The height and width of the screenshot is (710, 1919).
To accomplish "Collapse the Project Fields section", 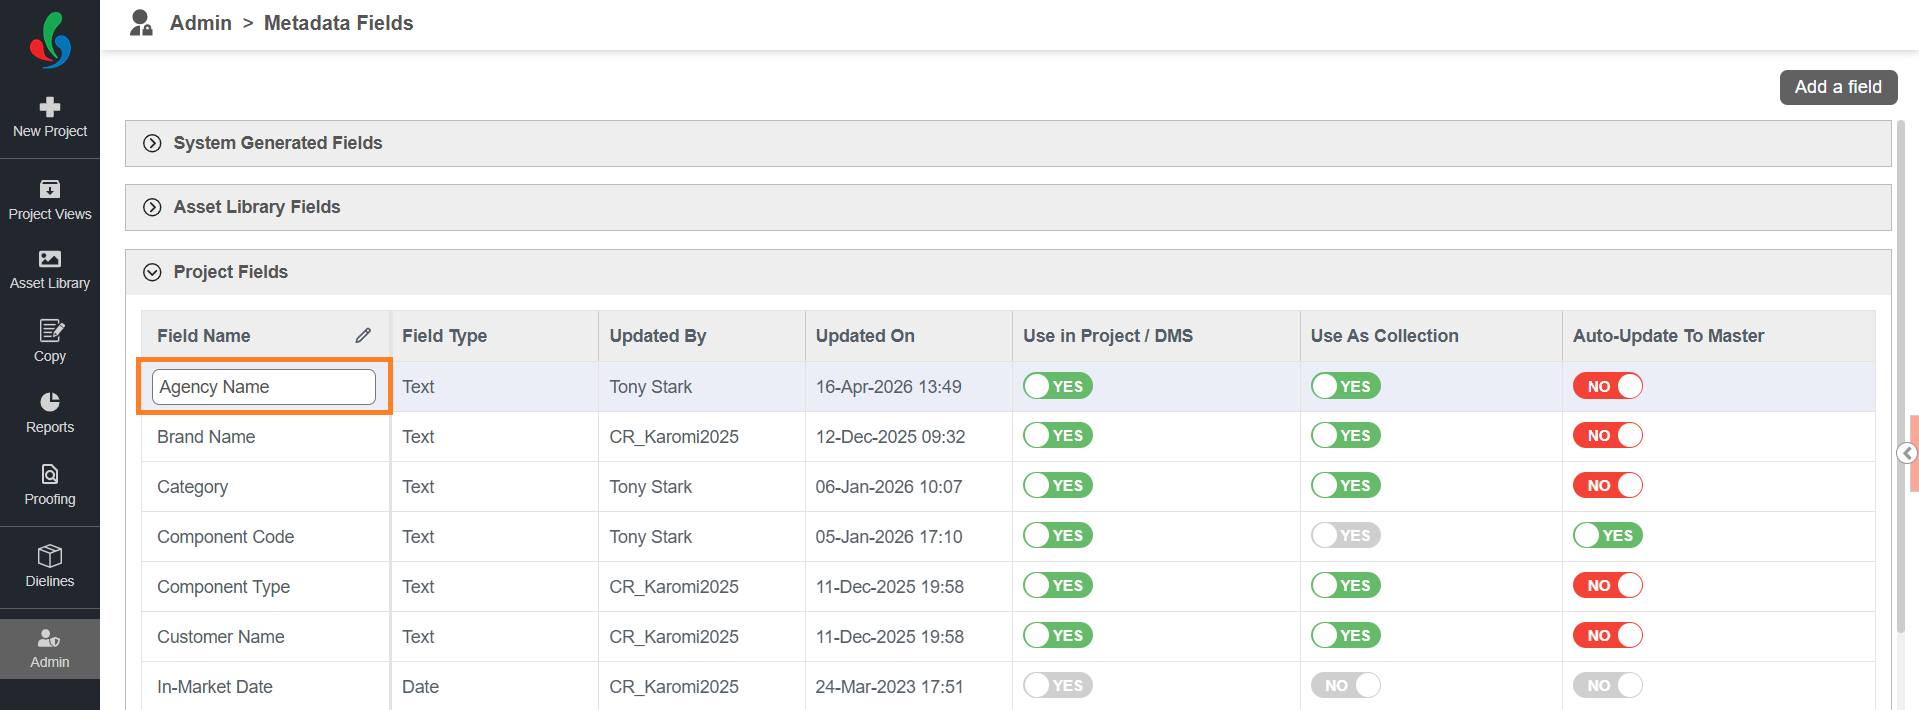I will click(152, 272).
